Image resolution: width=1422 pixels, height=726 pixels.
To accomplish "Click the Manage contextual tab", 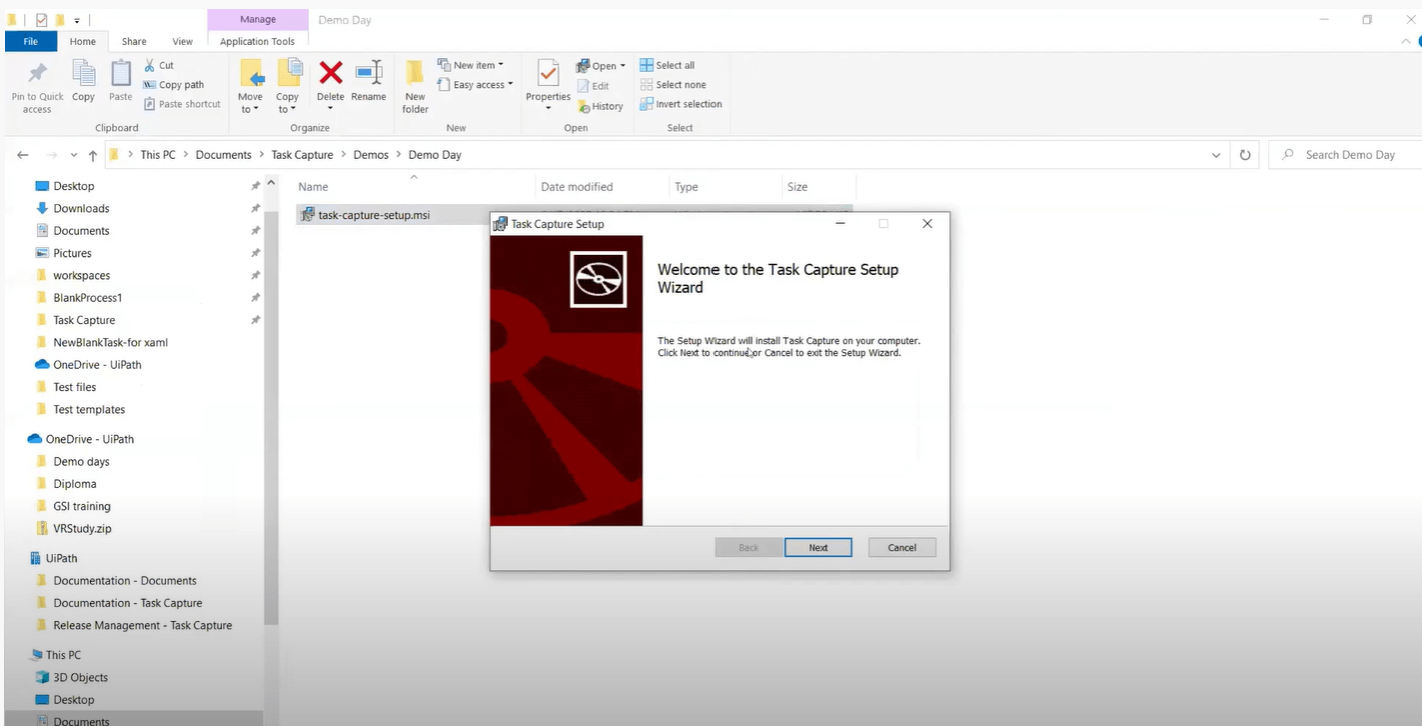I will tap(258, 19).
